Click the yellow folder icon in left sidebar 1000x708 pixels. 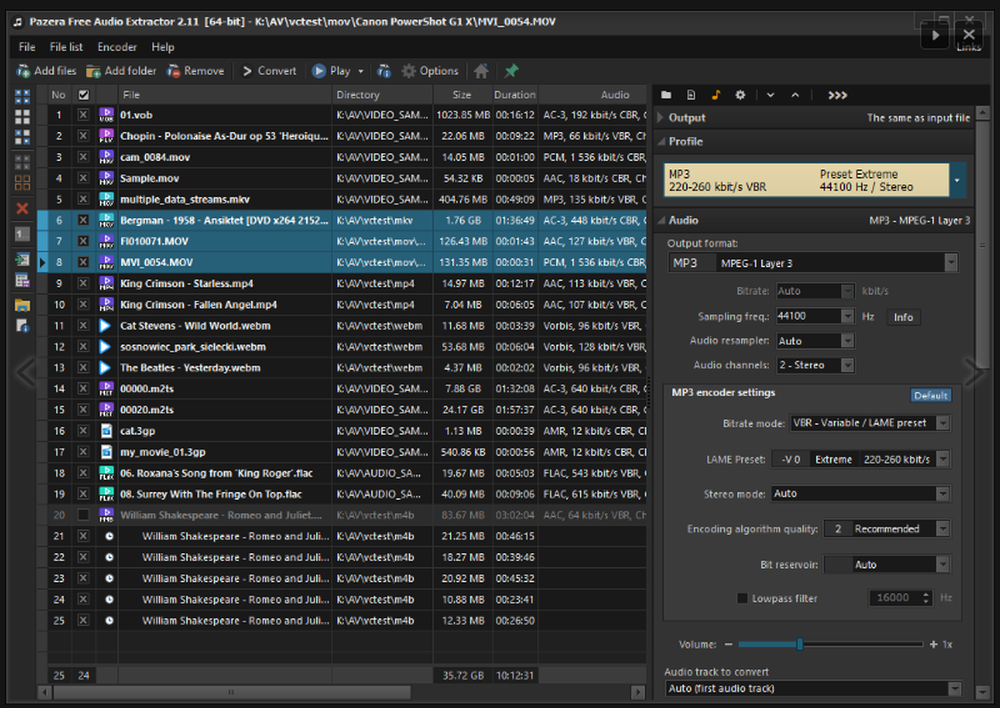click(22, 305)
